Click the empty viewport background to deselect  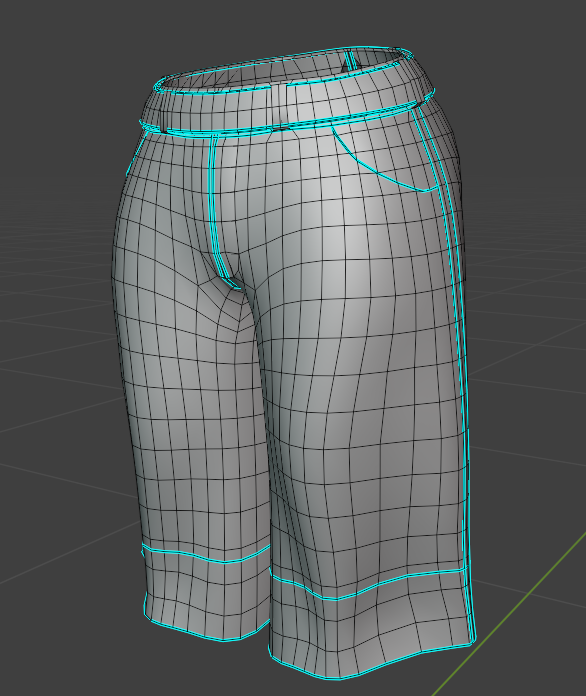[67, 133]
